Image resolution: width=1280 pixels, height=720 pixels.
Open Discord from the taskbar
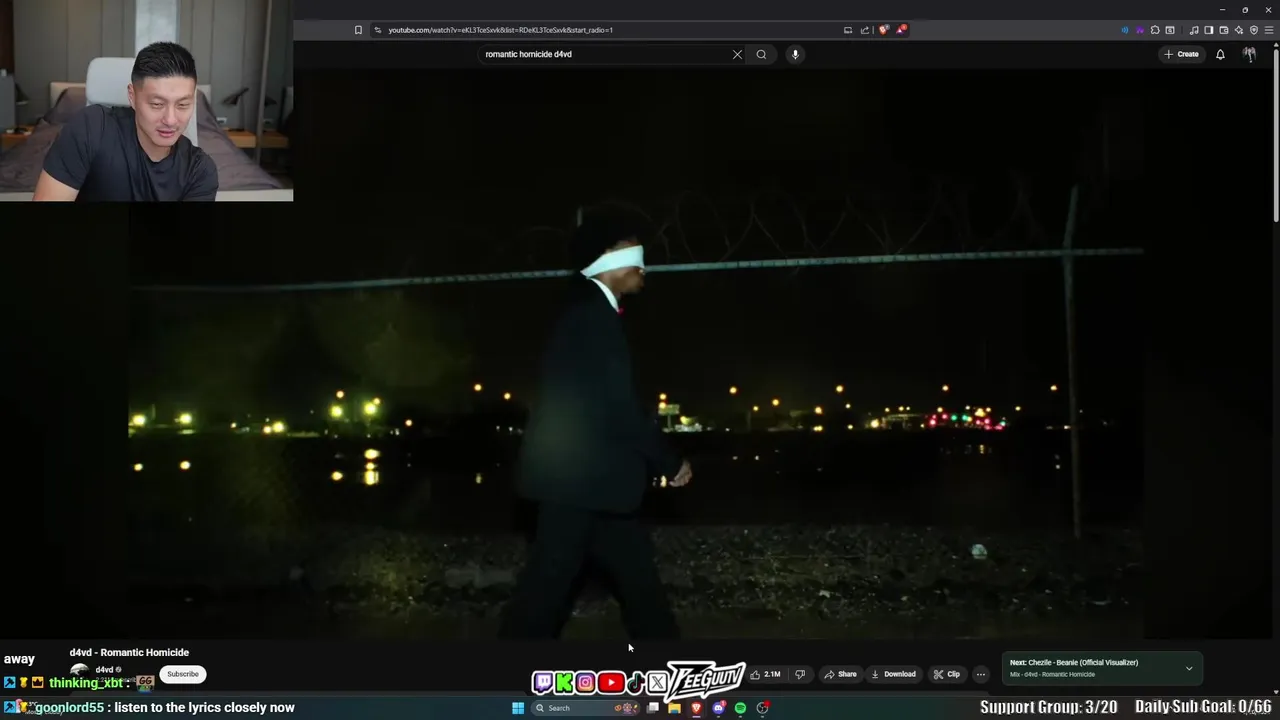pyautogui.click(x=718, y=708)
